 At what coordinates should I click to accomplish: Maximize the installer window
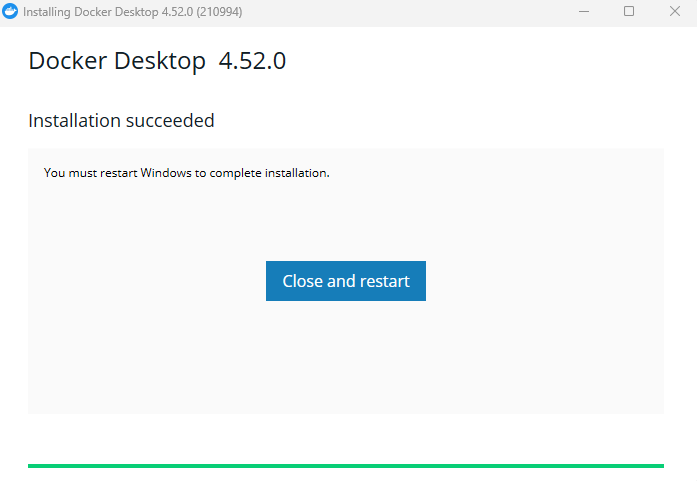pos(629,12)
